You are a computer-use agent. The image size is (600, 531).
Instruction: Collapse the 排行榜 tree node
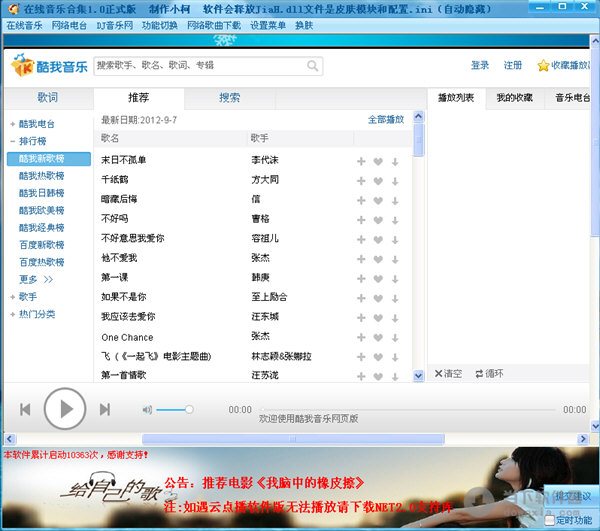(13, 141)
